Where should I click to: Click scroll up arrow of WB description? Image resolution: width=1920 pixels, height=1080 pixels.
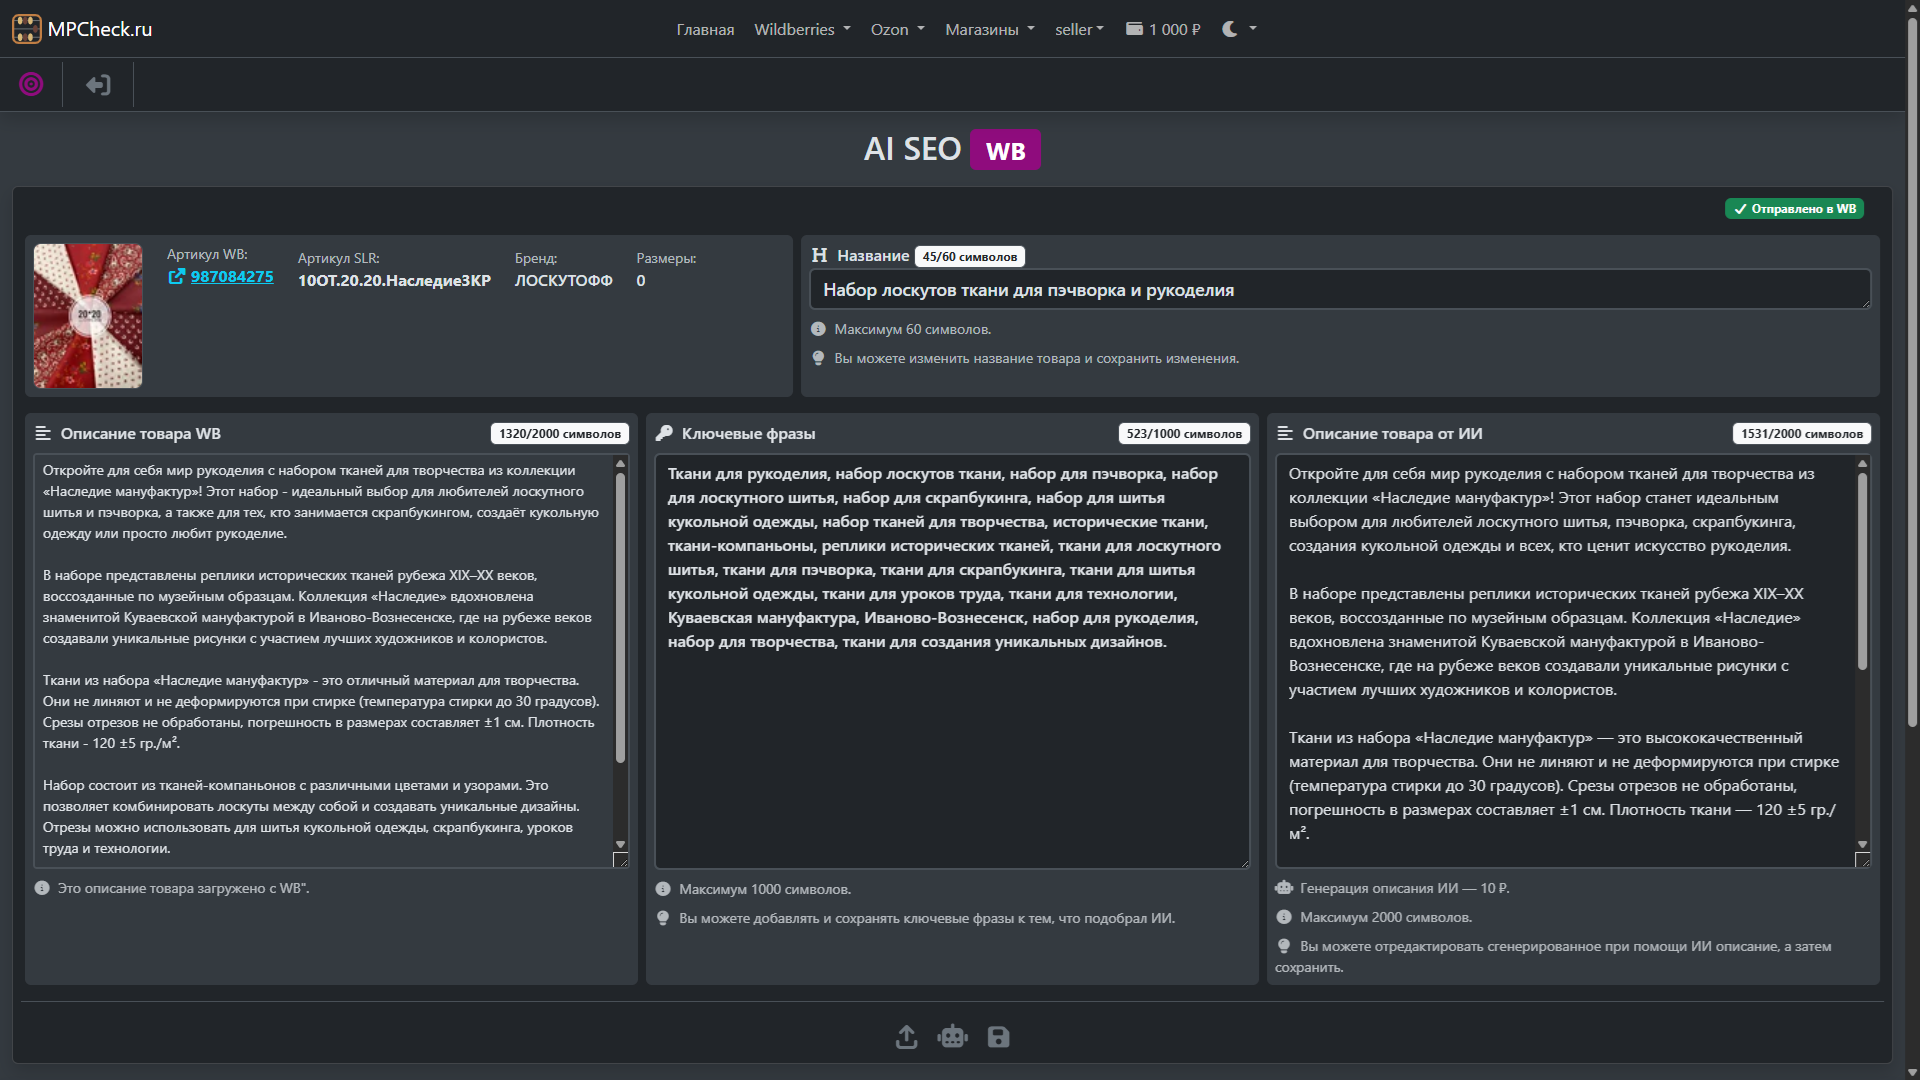(620, 464)
